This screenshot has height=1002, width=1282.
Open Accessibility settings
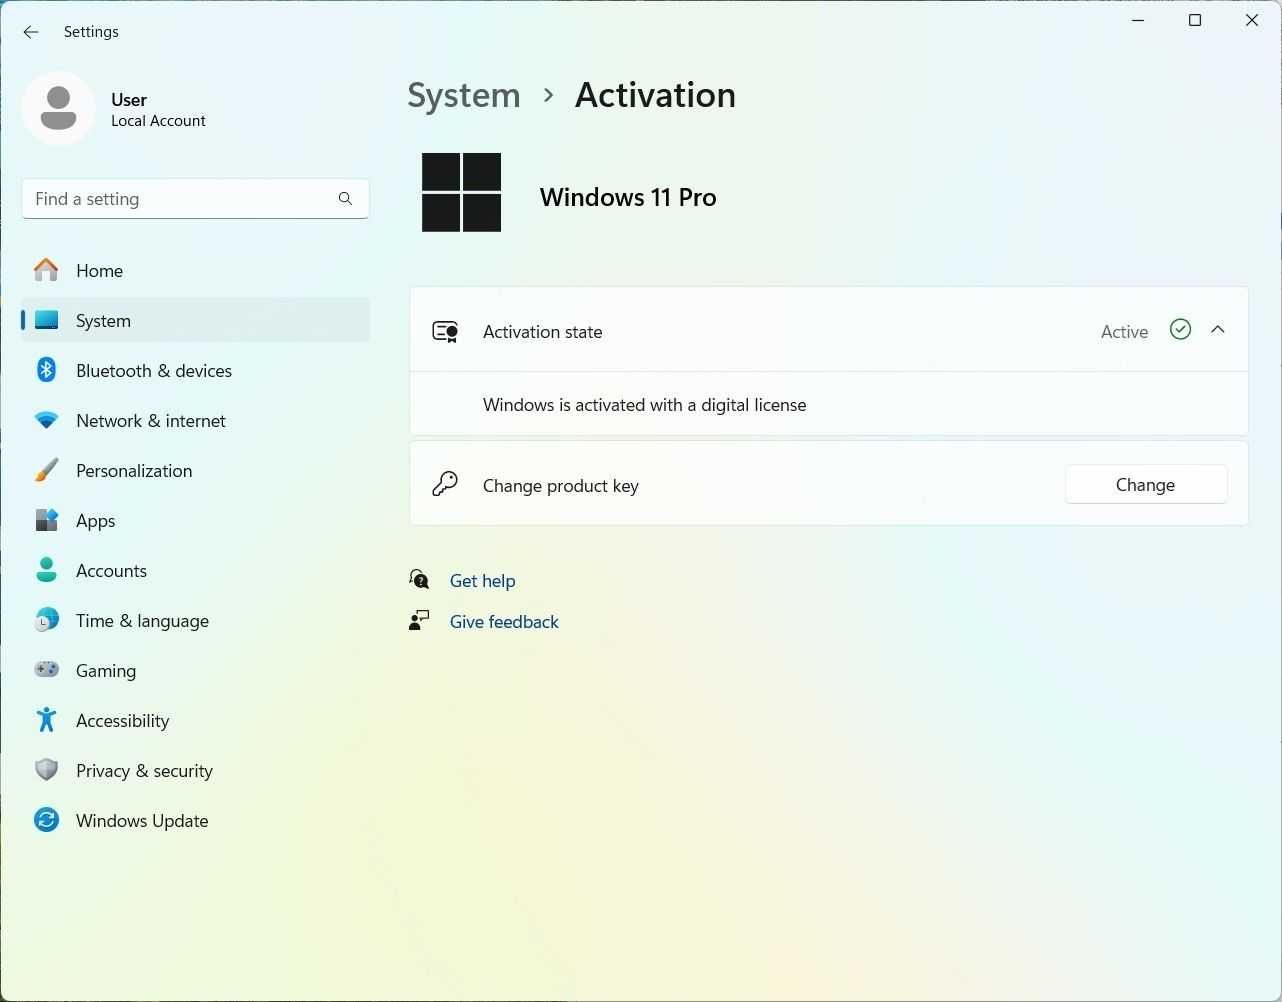[196, 720]
